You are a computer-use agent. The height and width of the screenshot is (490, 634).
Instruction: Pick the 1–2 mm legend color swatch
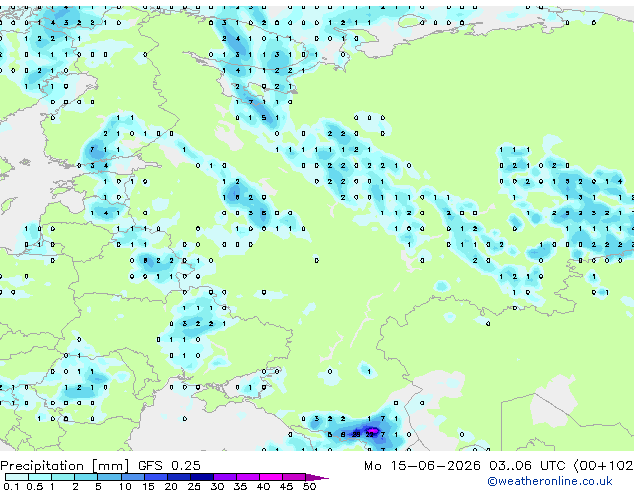pyautogui.click(x=63, y=477)
